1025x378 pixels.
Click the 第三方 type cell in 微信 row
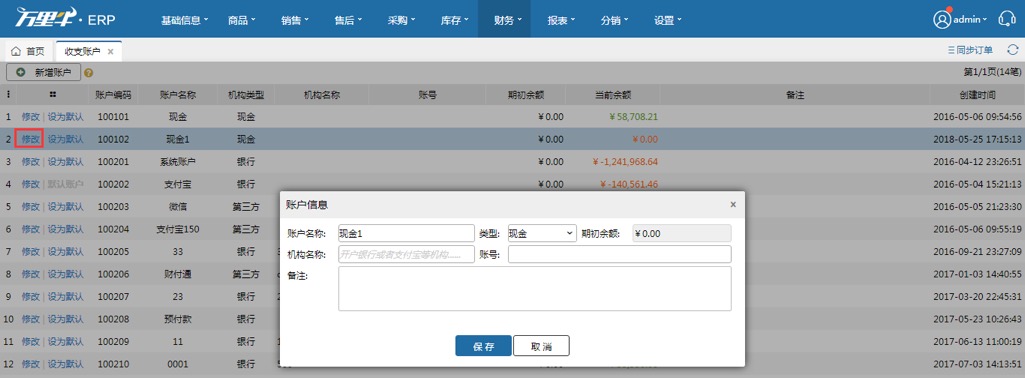click(x=246, y=207)
